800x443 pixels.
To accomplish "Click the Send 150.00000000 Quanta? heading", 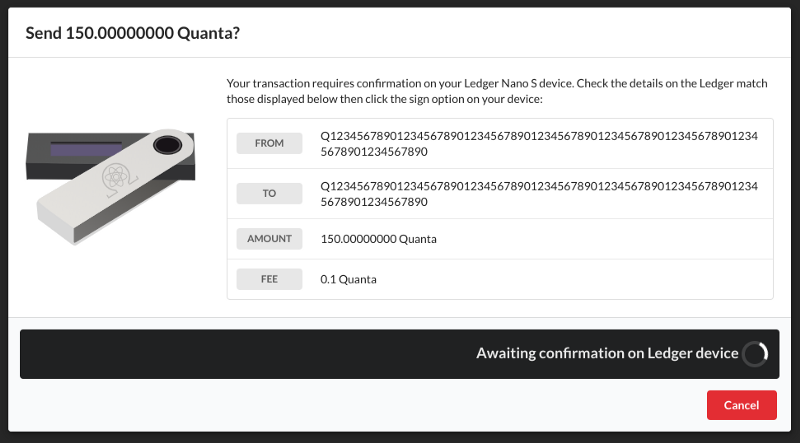I will [133, 34].
